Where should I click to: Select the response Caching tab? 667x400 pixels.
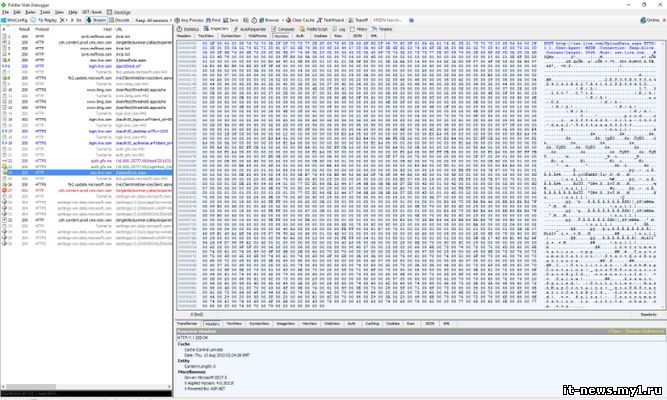pos(372,324)
